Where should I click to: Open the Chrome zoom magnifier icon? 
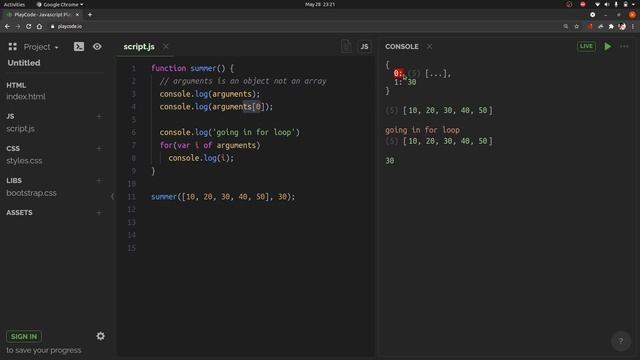click(566, 26)
